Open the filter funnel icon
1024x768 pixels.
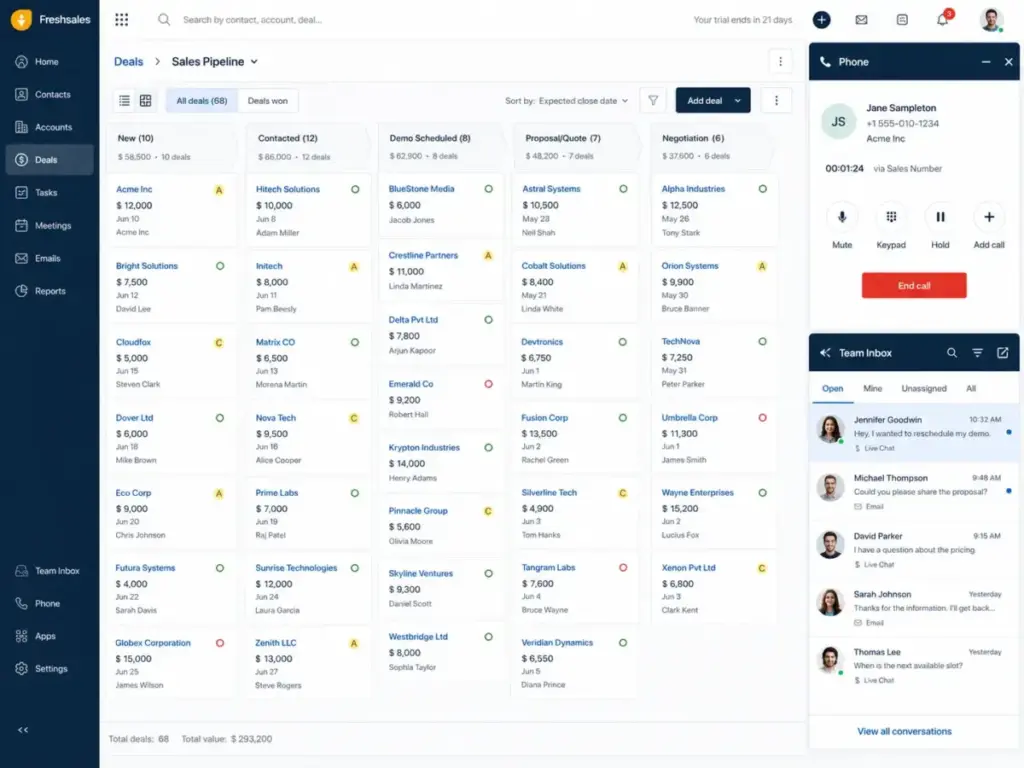point(652,101)
